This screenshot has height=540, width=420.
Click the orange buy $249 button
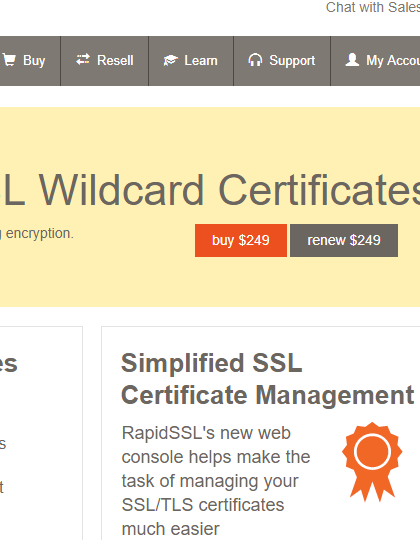click(x=241, y=240)
